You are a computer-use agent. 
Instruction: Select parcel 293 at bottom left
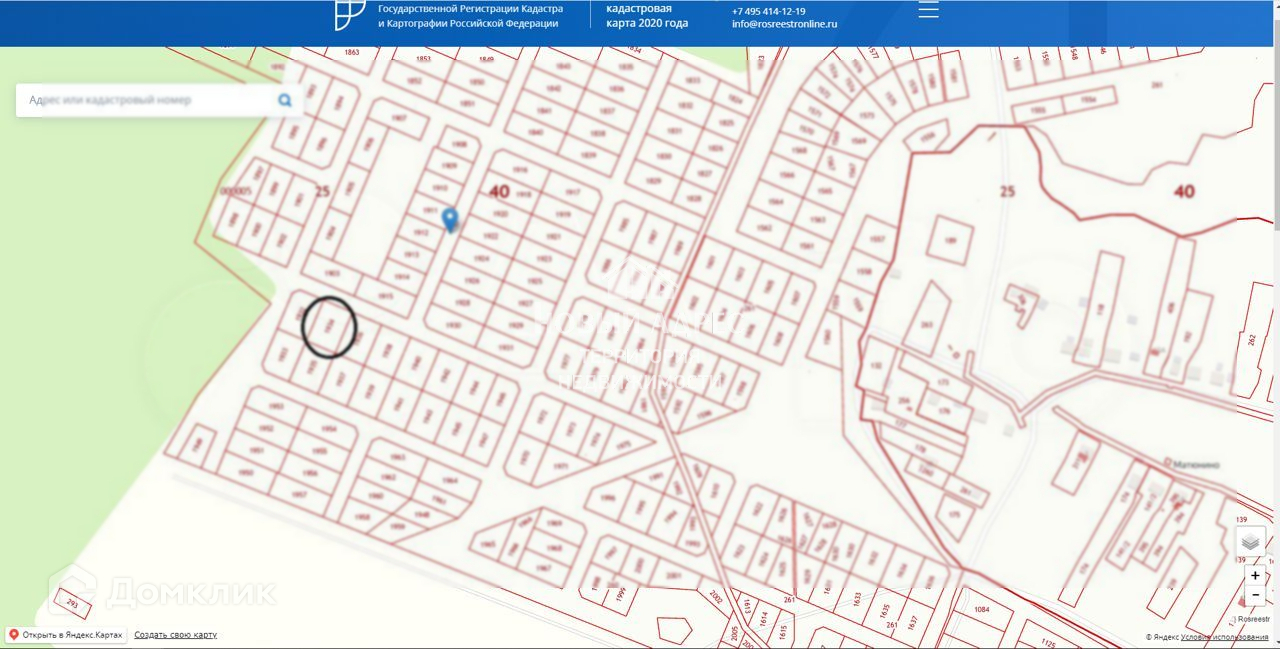click(x=71, y=603)
